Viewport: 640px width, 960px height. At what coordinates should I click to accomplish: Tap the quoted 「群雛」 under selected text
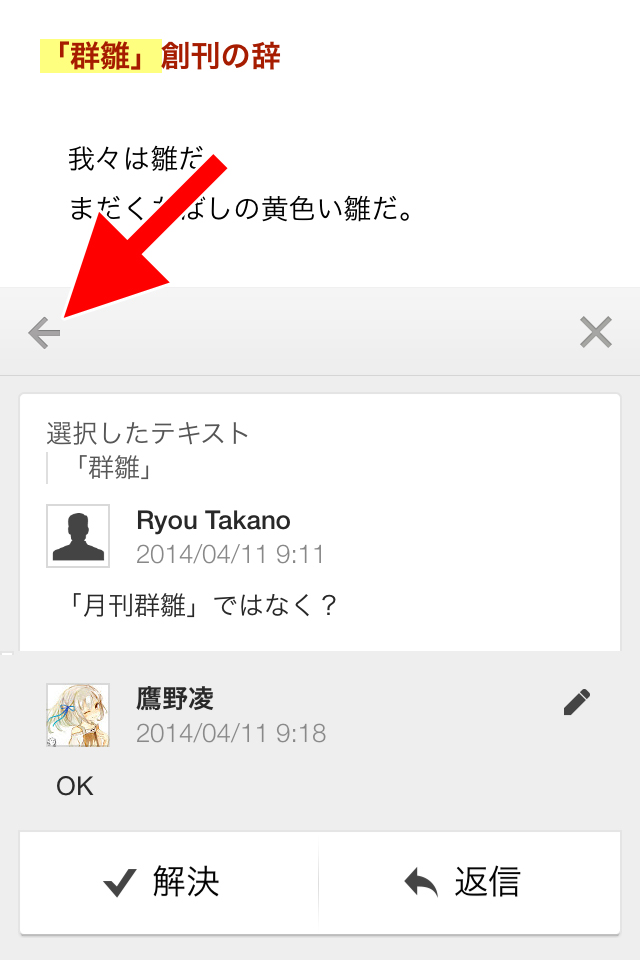[x=109, y=468]
